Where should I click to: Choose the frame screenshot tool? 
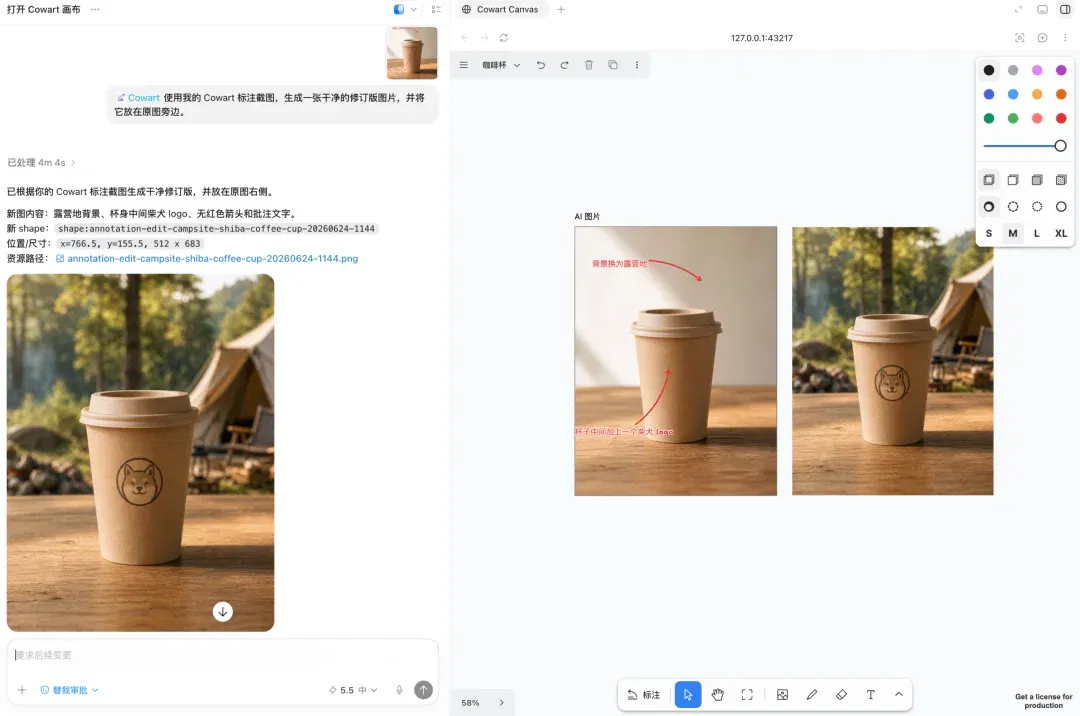click(x=747, y=695)
